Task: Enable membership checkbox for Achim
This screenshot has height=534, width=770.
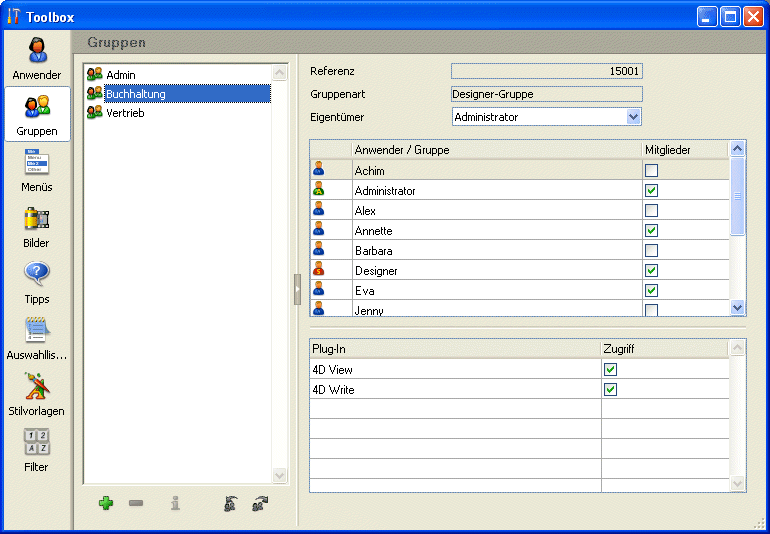Action: (x=651, y=171)
